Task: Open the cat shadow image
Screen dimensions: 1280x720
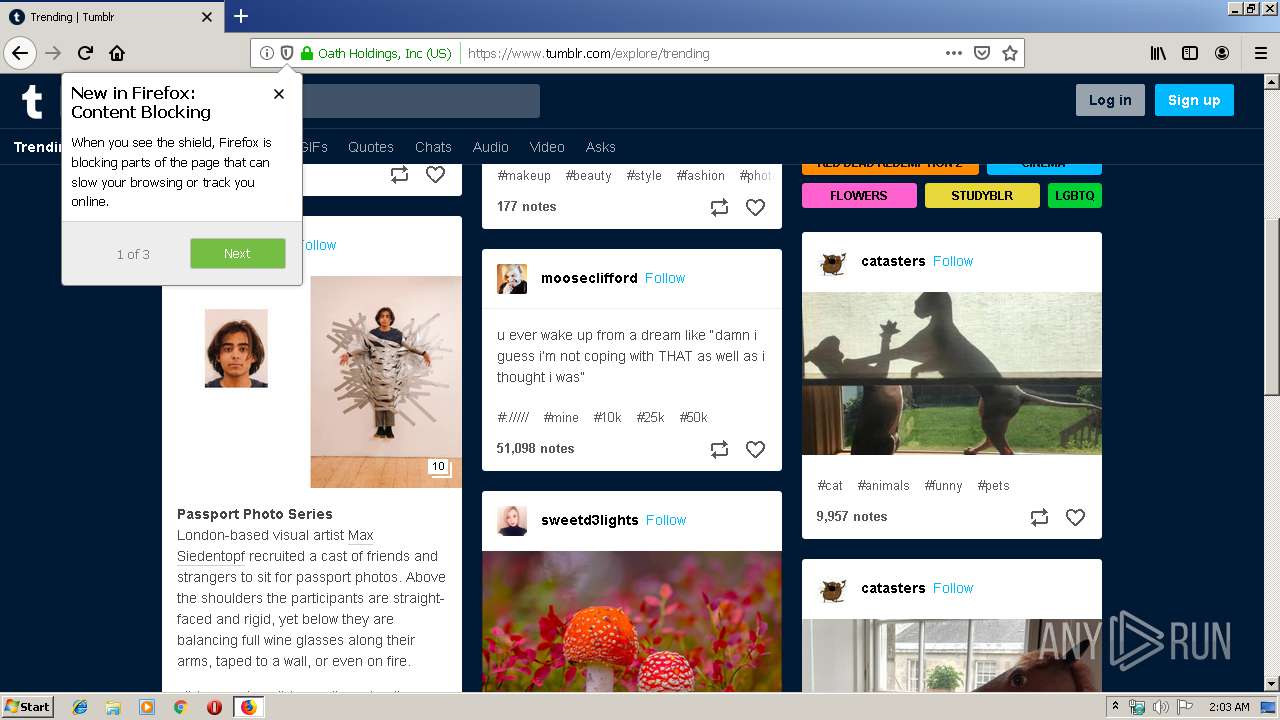Action: 952,373
